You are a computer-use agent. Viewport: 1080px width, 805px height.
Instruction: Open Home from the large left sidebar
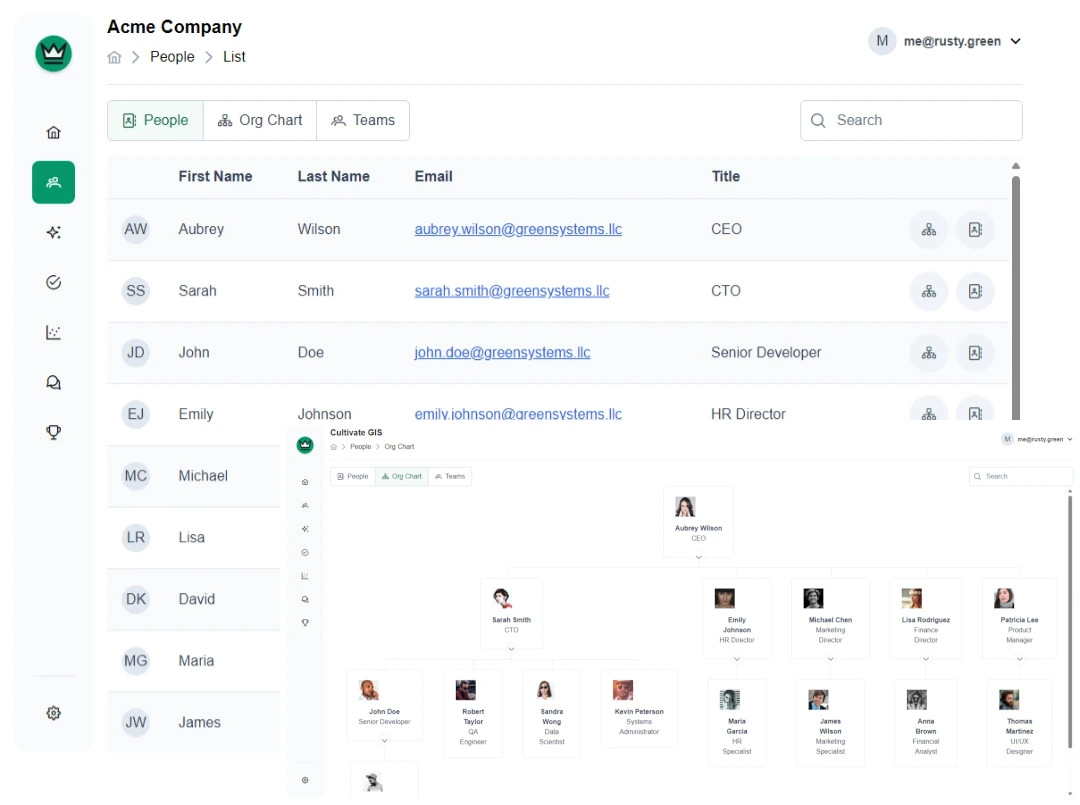coord(54,132)
